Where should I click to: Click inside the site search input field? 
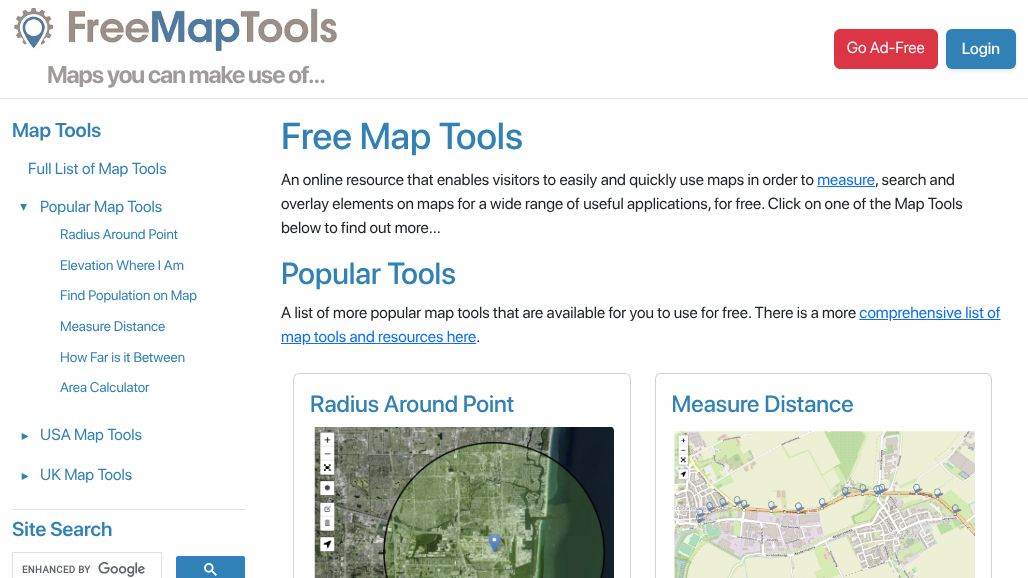(85, 567)
